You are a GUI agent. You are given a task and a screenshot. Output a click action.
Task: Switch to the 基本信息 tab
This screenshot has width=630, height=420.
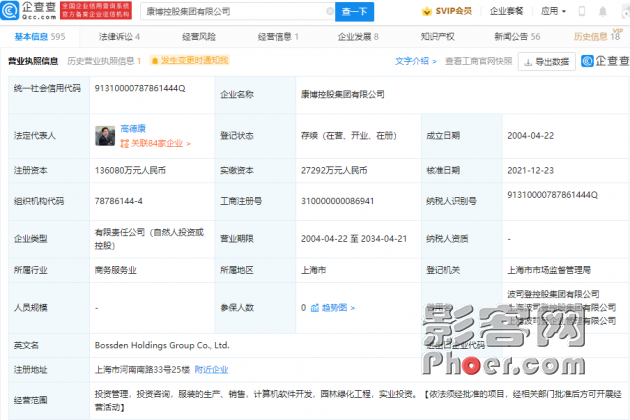[39, 37]
